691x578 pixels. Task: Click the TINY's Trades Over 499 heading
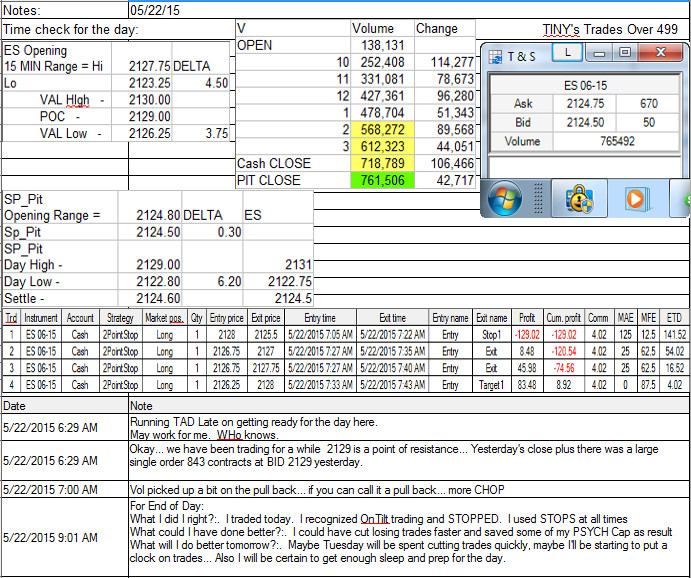(610, 29)
